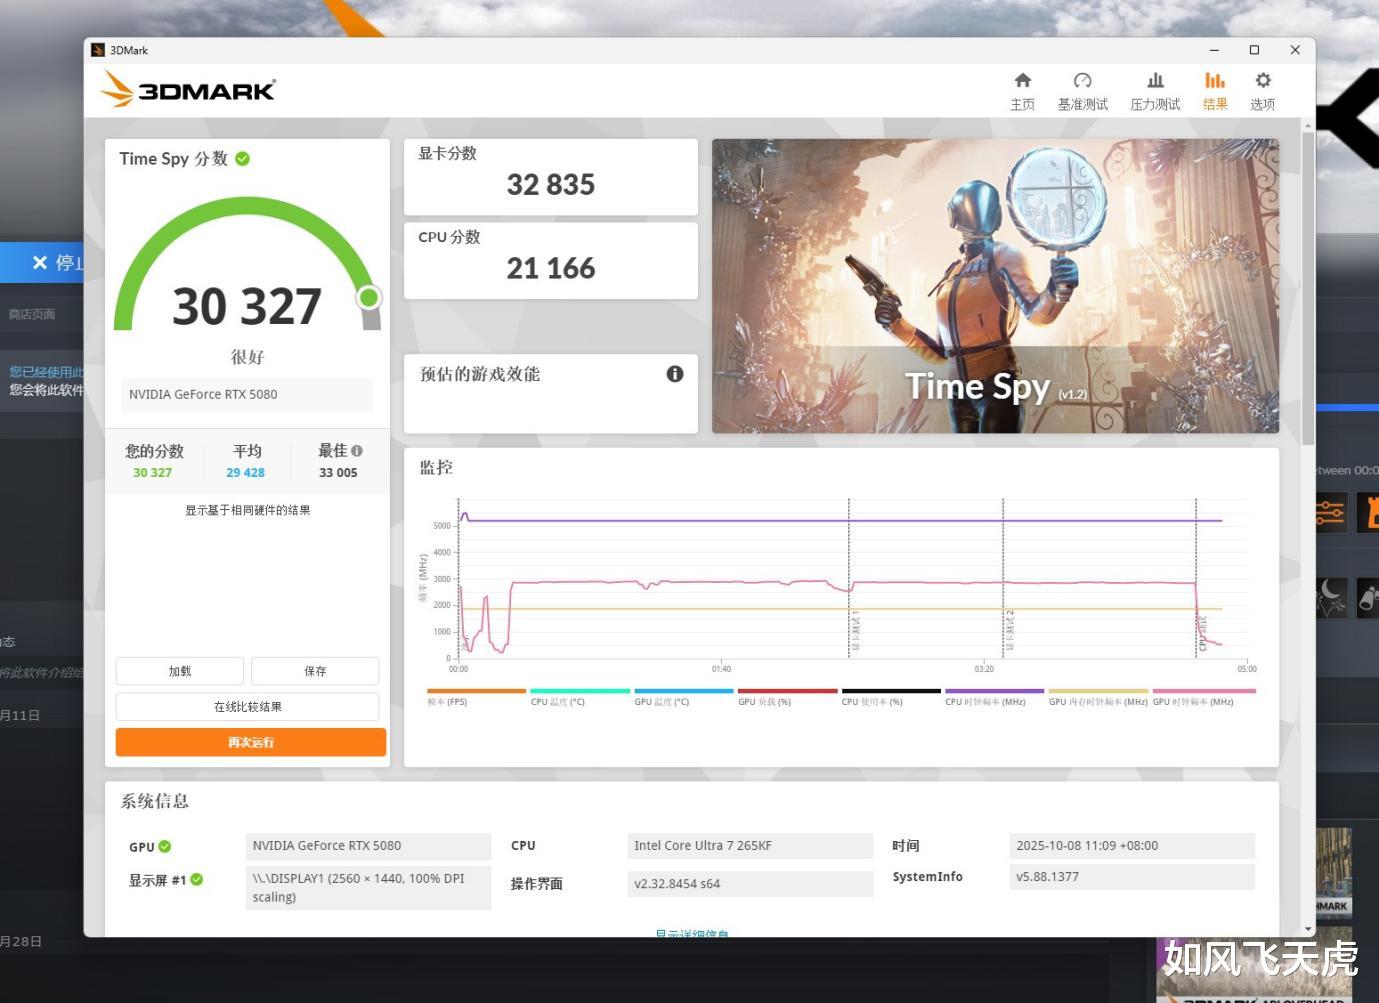Click the CPU 分数 value 21 166
The height and width of the screenshot is (1003, 1379).
coord(551,268)
